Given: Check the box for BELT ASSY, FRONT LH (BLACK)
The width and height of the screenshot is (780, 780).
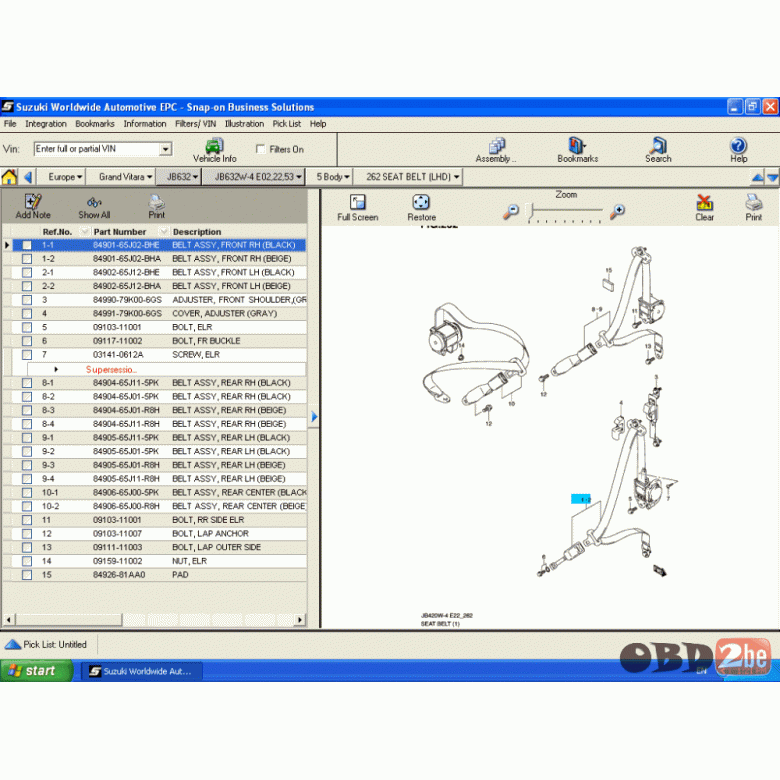Looking at the screenshot, I should point(27,273).
